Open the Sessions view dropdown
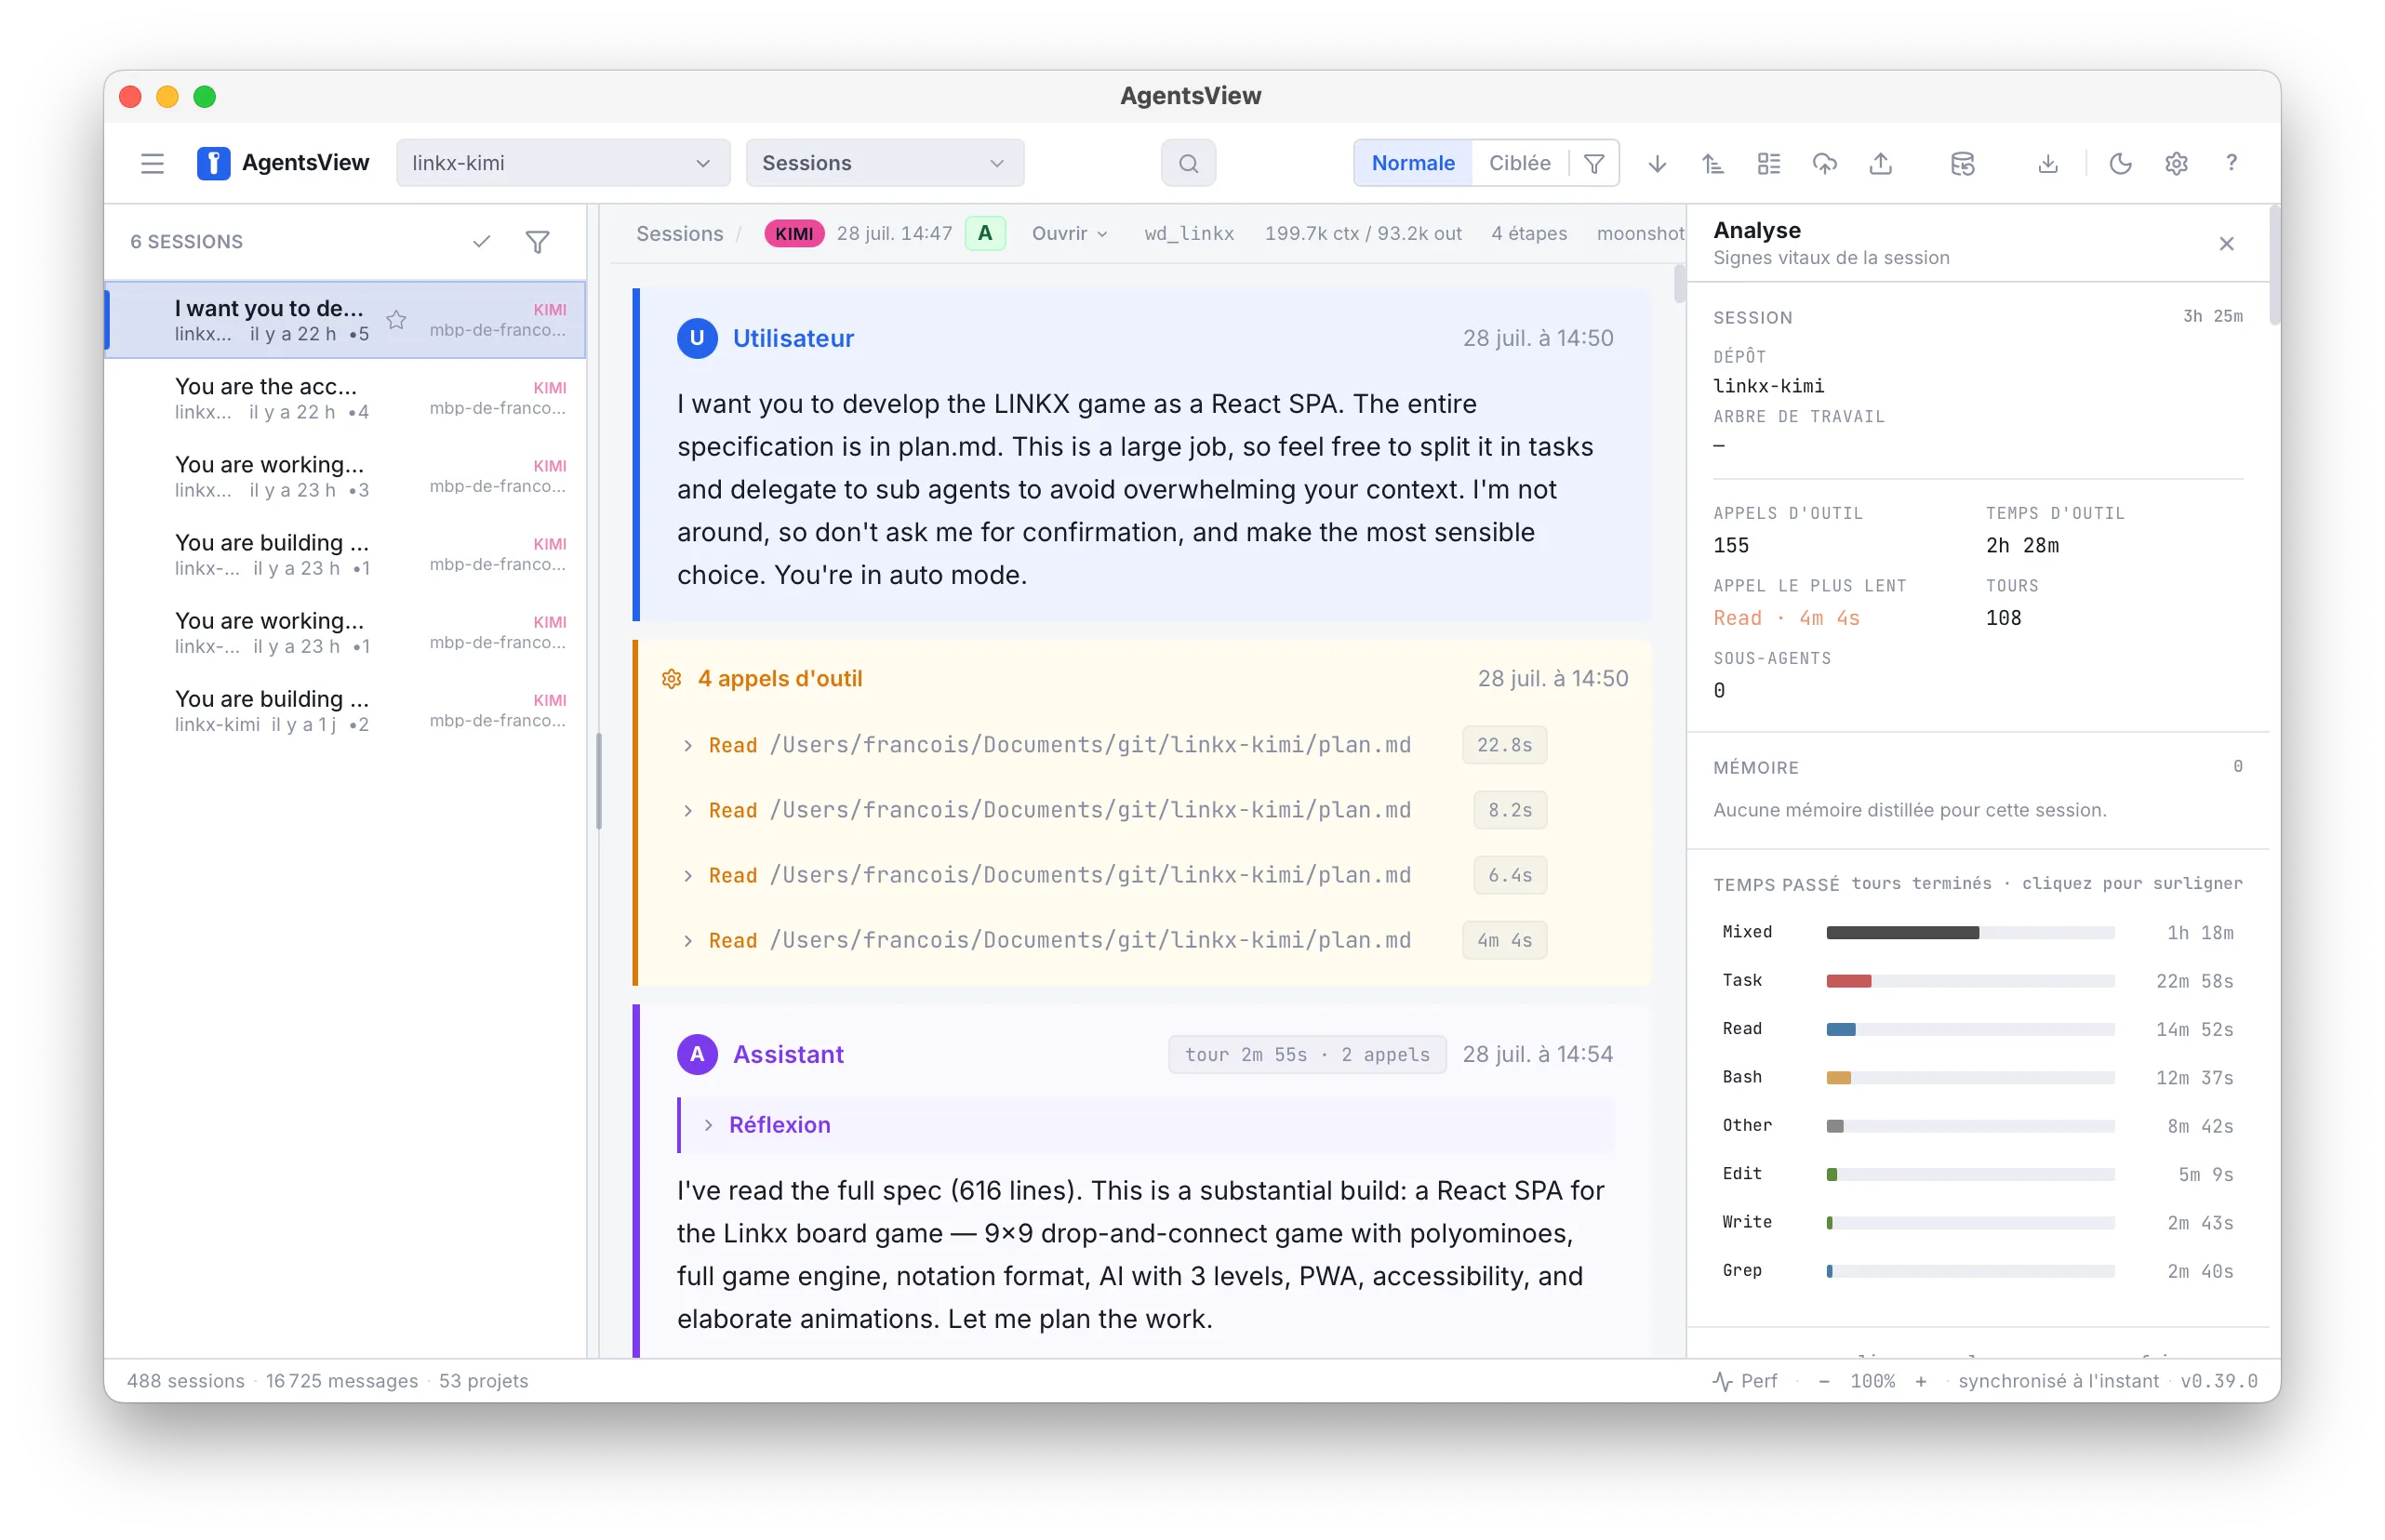 tap(885, 163)
